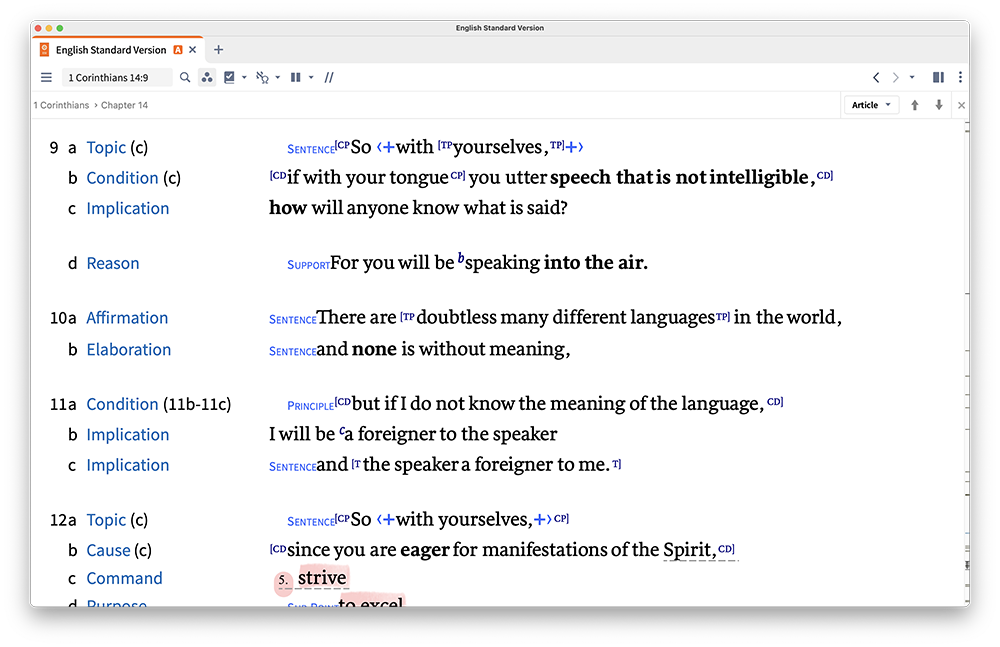The width and height of the screenshot is (1000, 647).
Task: Click the 1 Corinthians 14:9 reference box
Action: (x=117, y=78)
